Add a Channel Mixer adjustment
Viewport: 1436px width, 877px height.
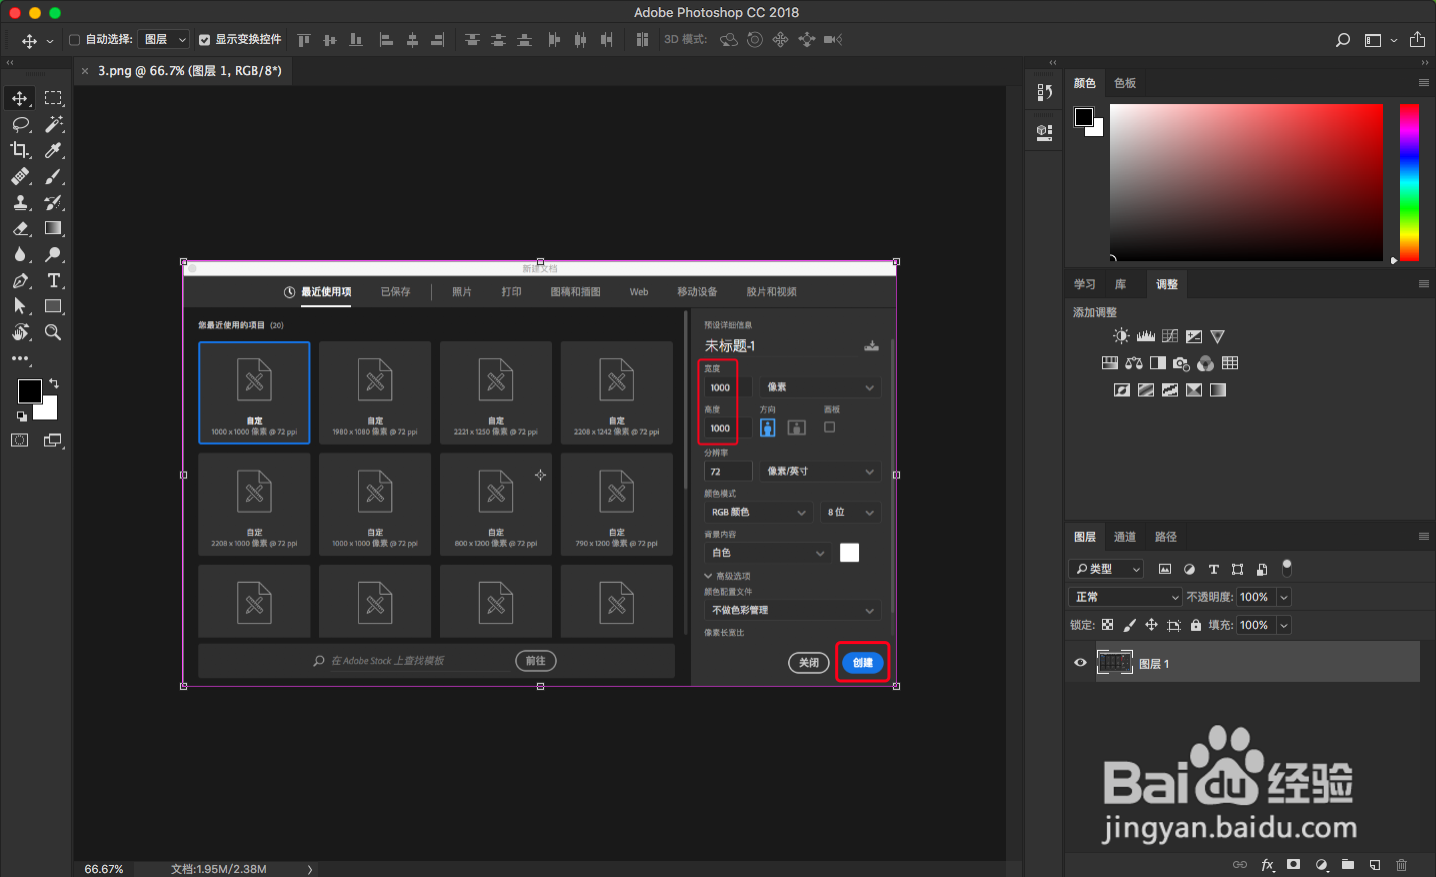pos(1205,363)
